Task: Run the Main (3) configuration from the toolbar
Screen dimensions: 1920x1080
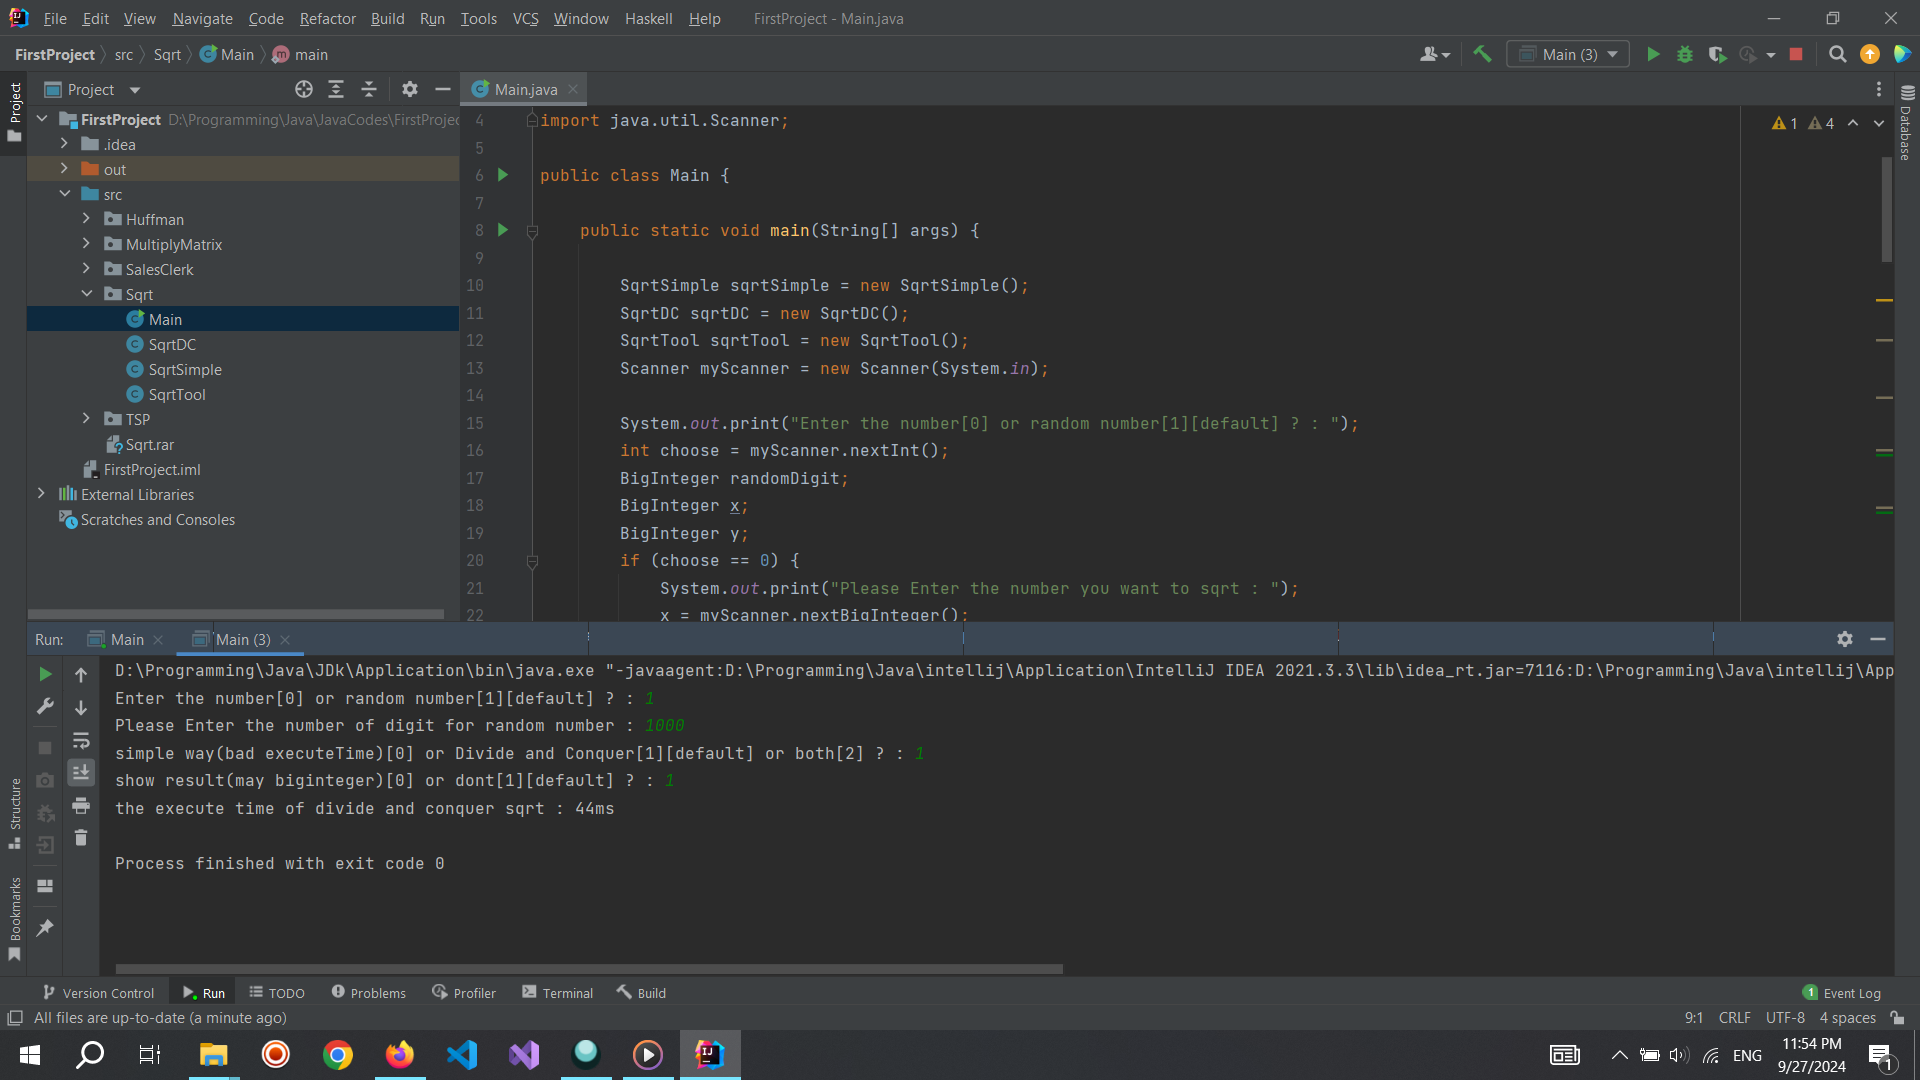Action: pyautogui.click(x=1653, y=55)
